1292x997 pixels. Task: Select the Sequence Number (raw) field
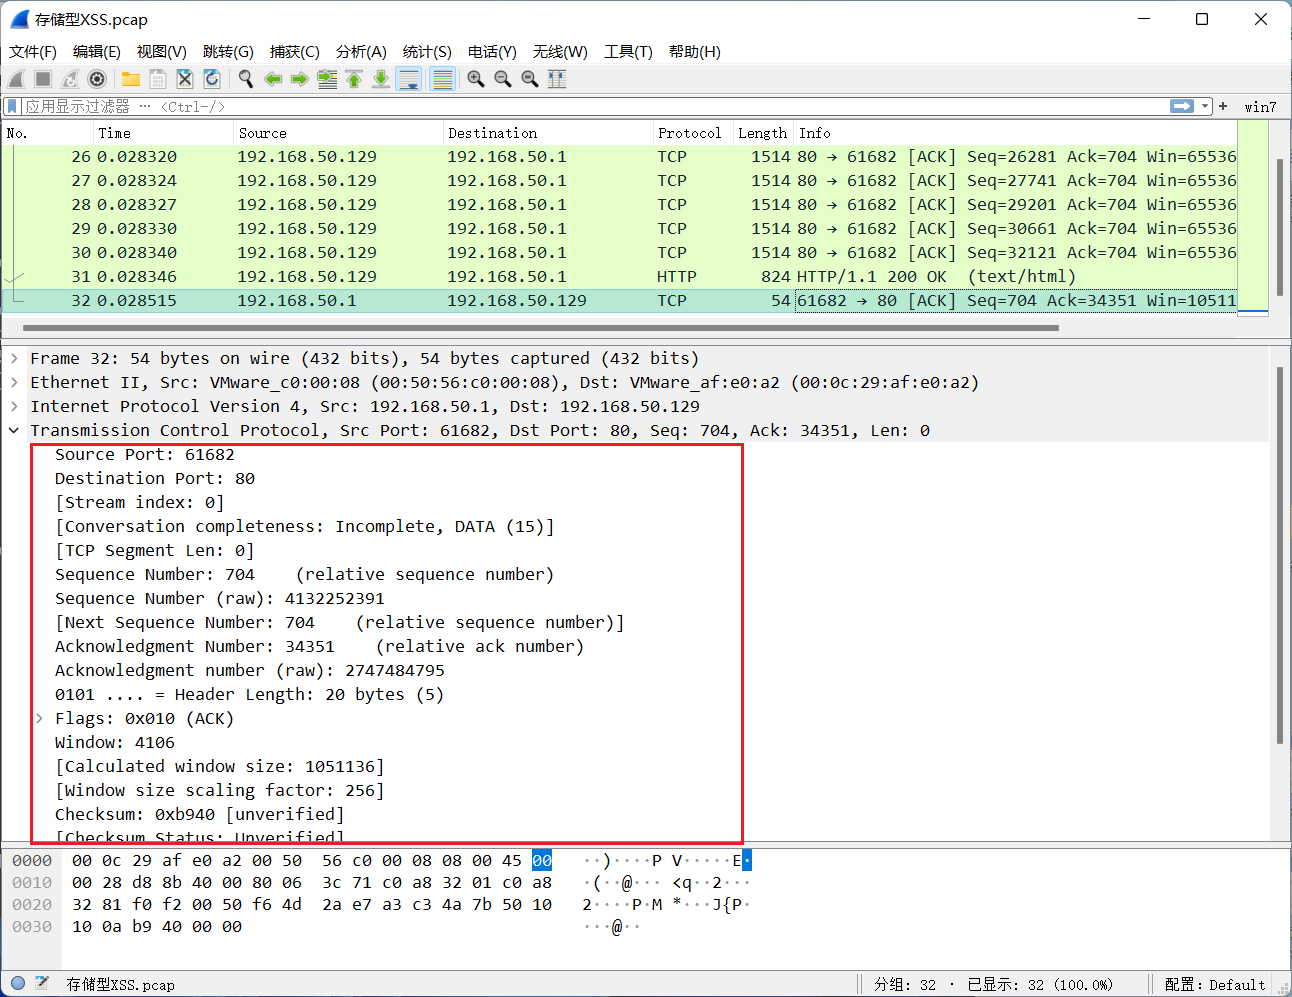220,598
